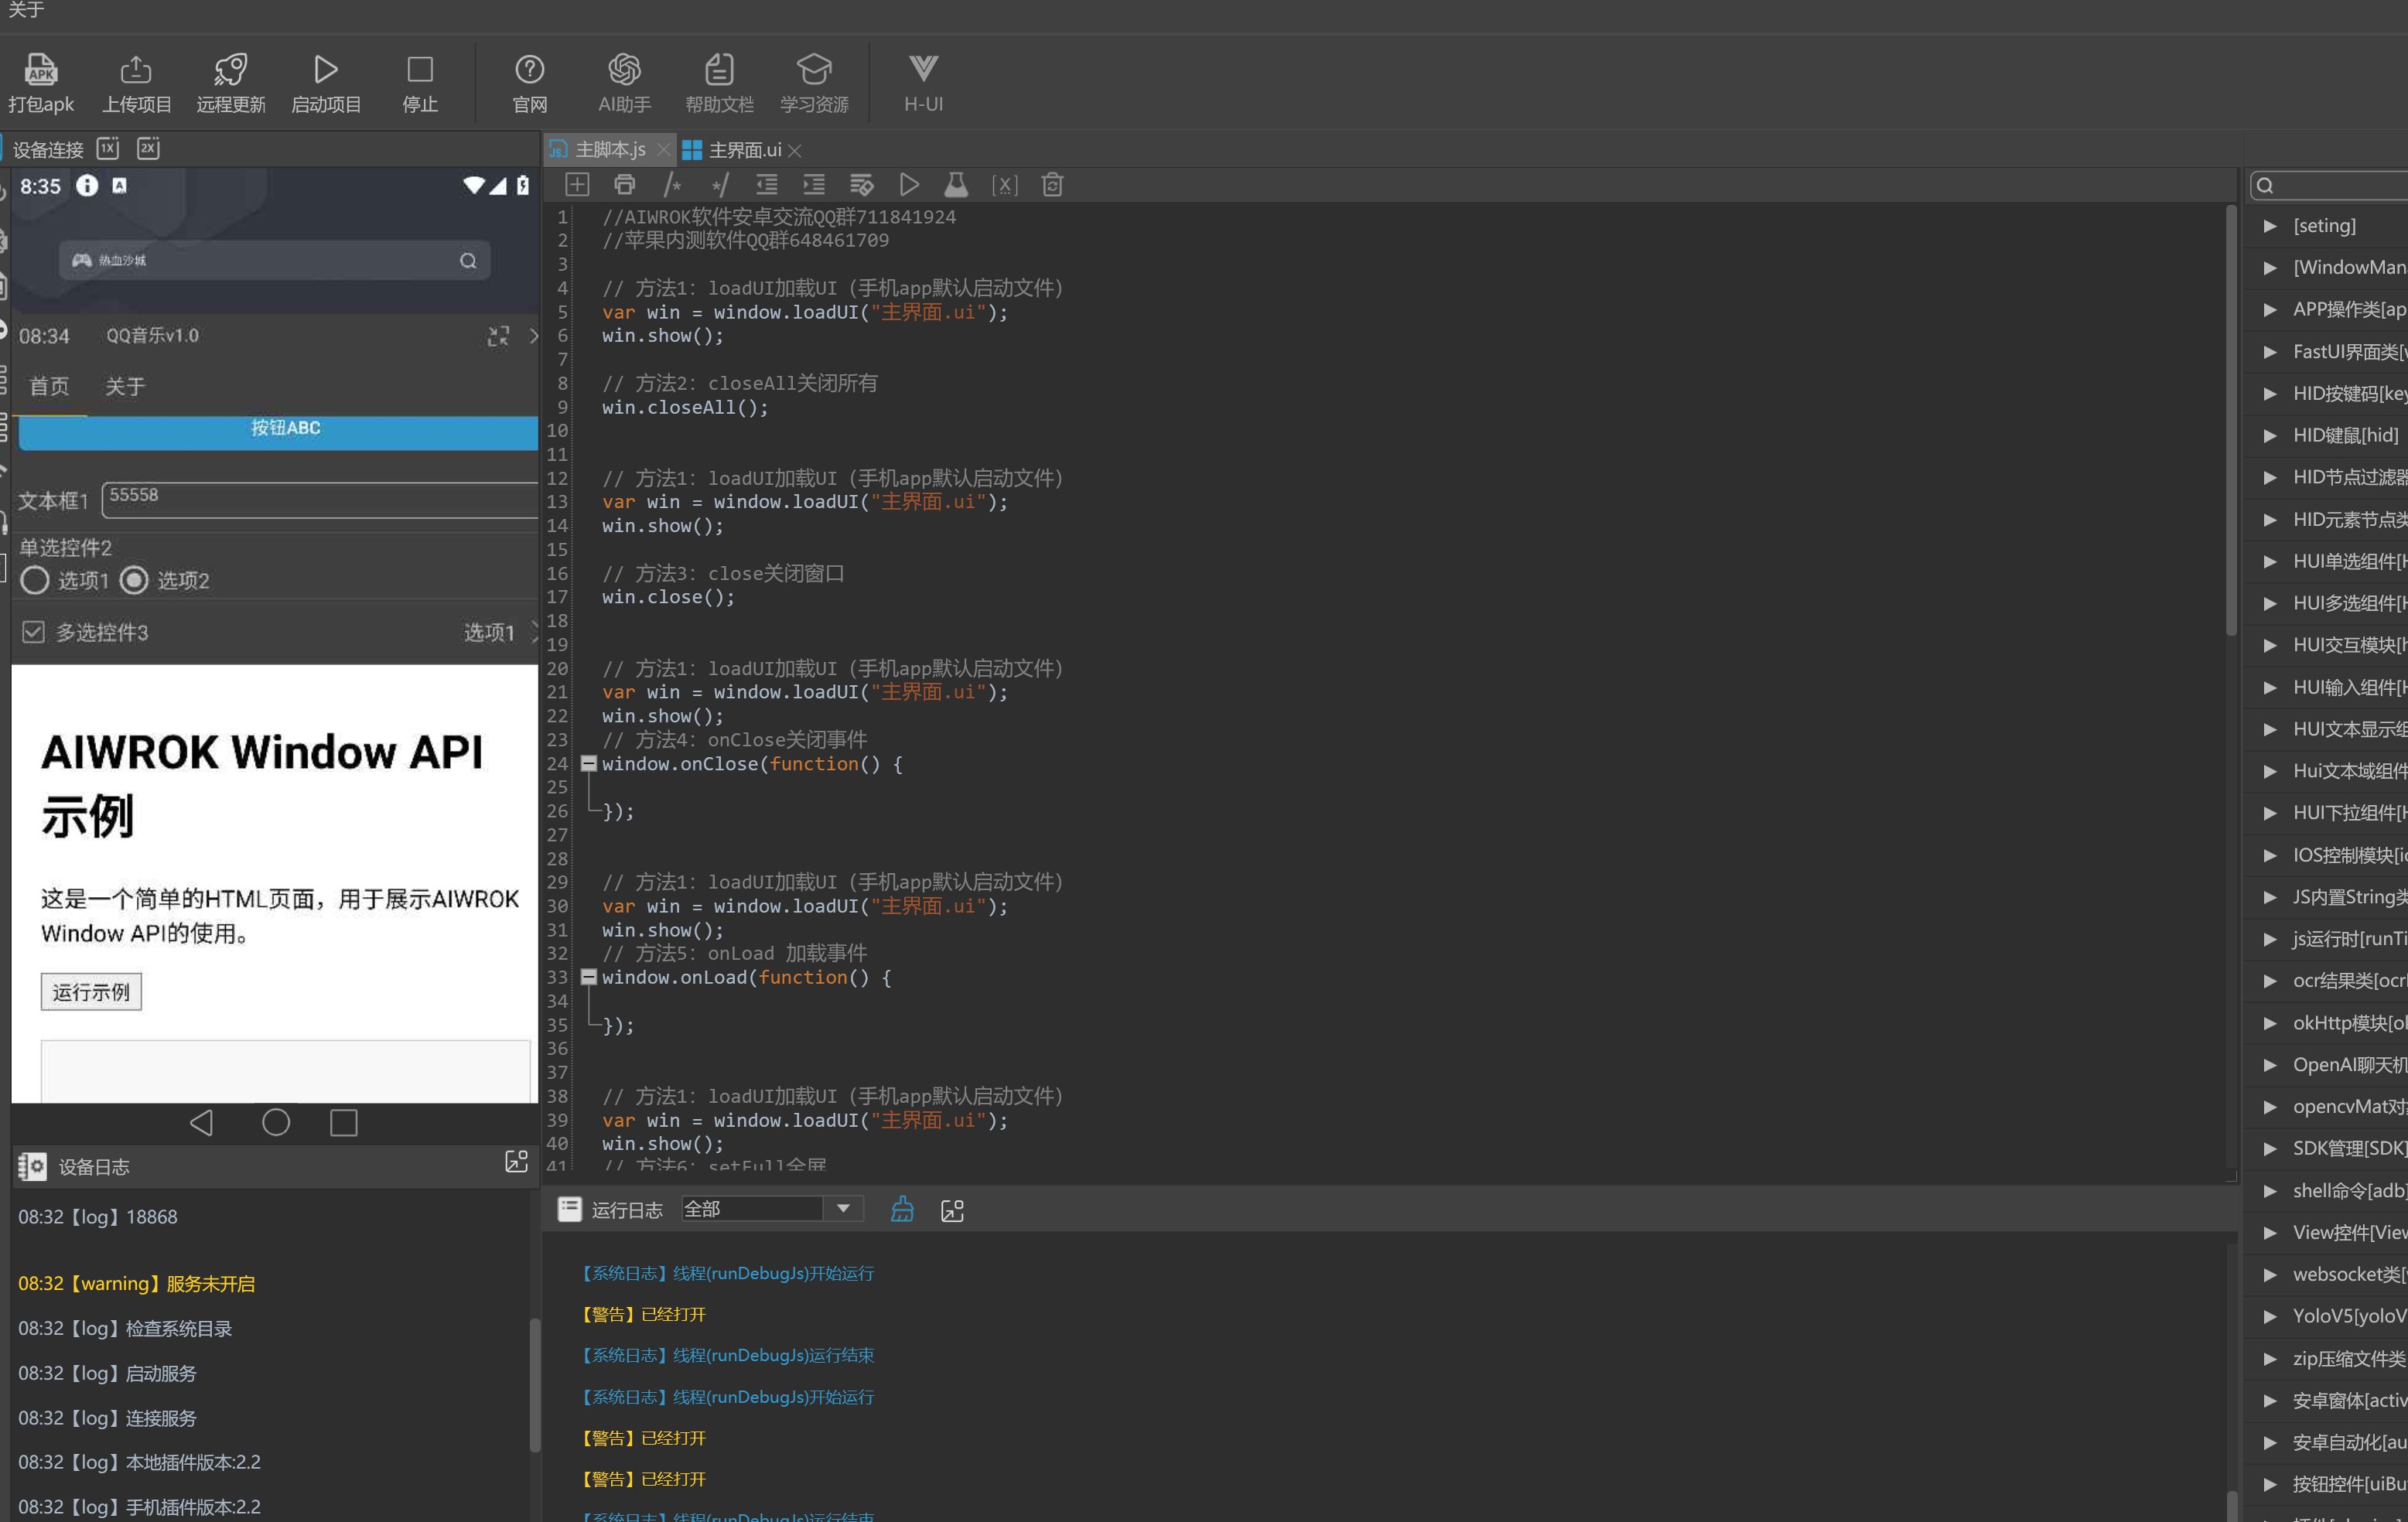The width and height of the screenshot is (2408, 1522).
Task: Collapse the window.onClose function fold marker
Action: pos(589,764)
